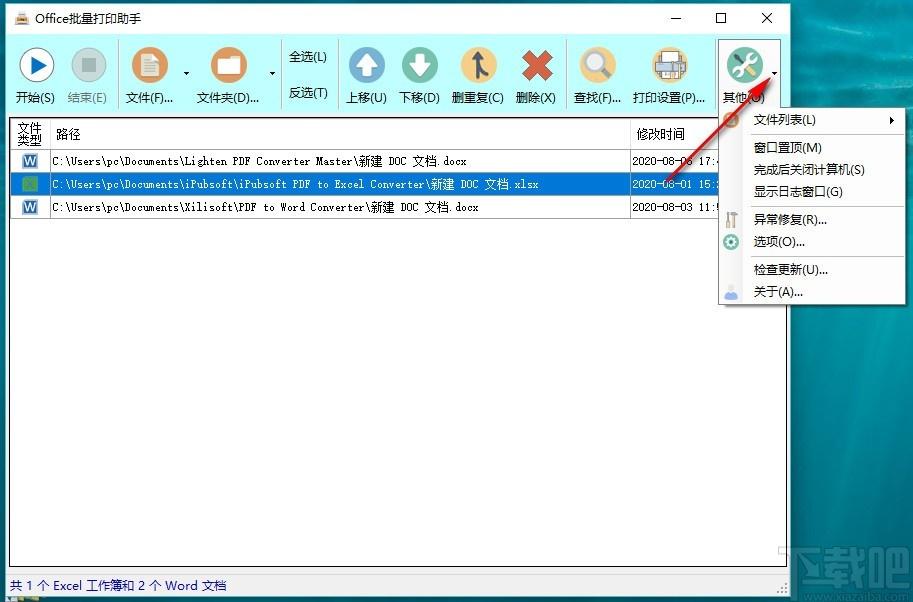Open the 其他 button dropdown arrow

coord(774,73)
